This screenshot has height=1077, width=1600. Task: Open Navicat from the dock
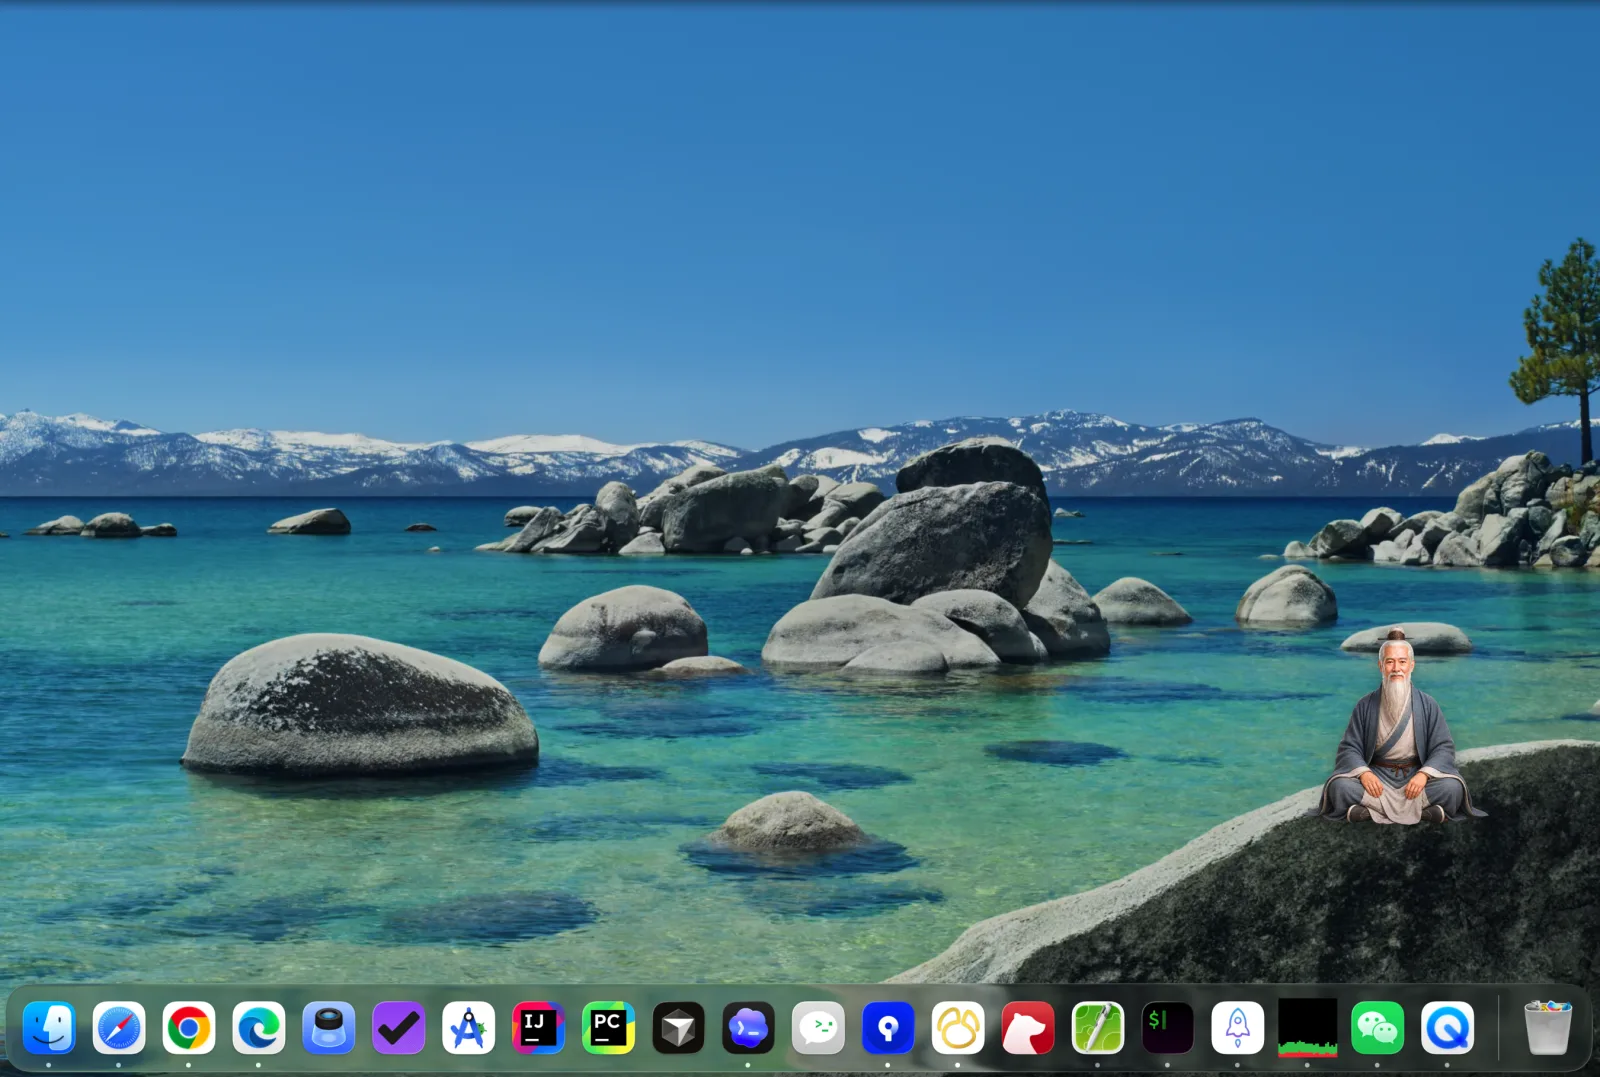click(x=959, y=1028)
